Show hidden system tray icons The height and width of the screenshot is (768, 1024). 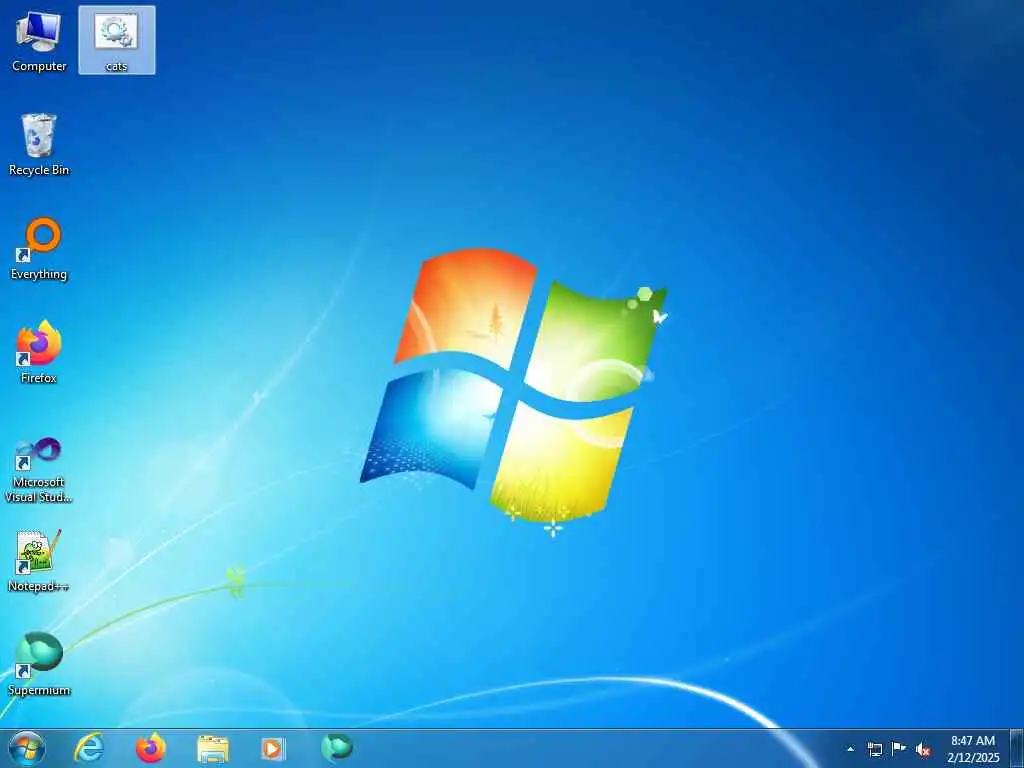pos(850,749)
